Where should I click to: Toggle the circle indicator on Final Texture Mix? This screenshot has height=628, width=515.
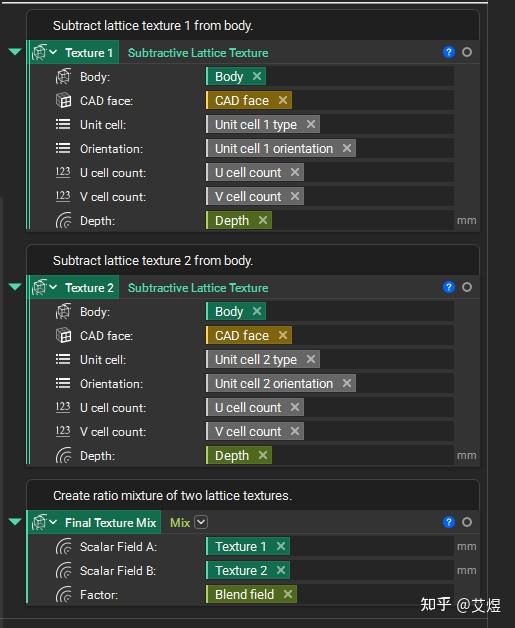coord(467,522)
